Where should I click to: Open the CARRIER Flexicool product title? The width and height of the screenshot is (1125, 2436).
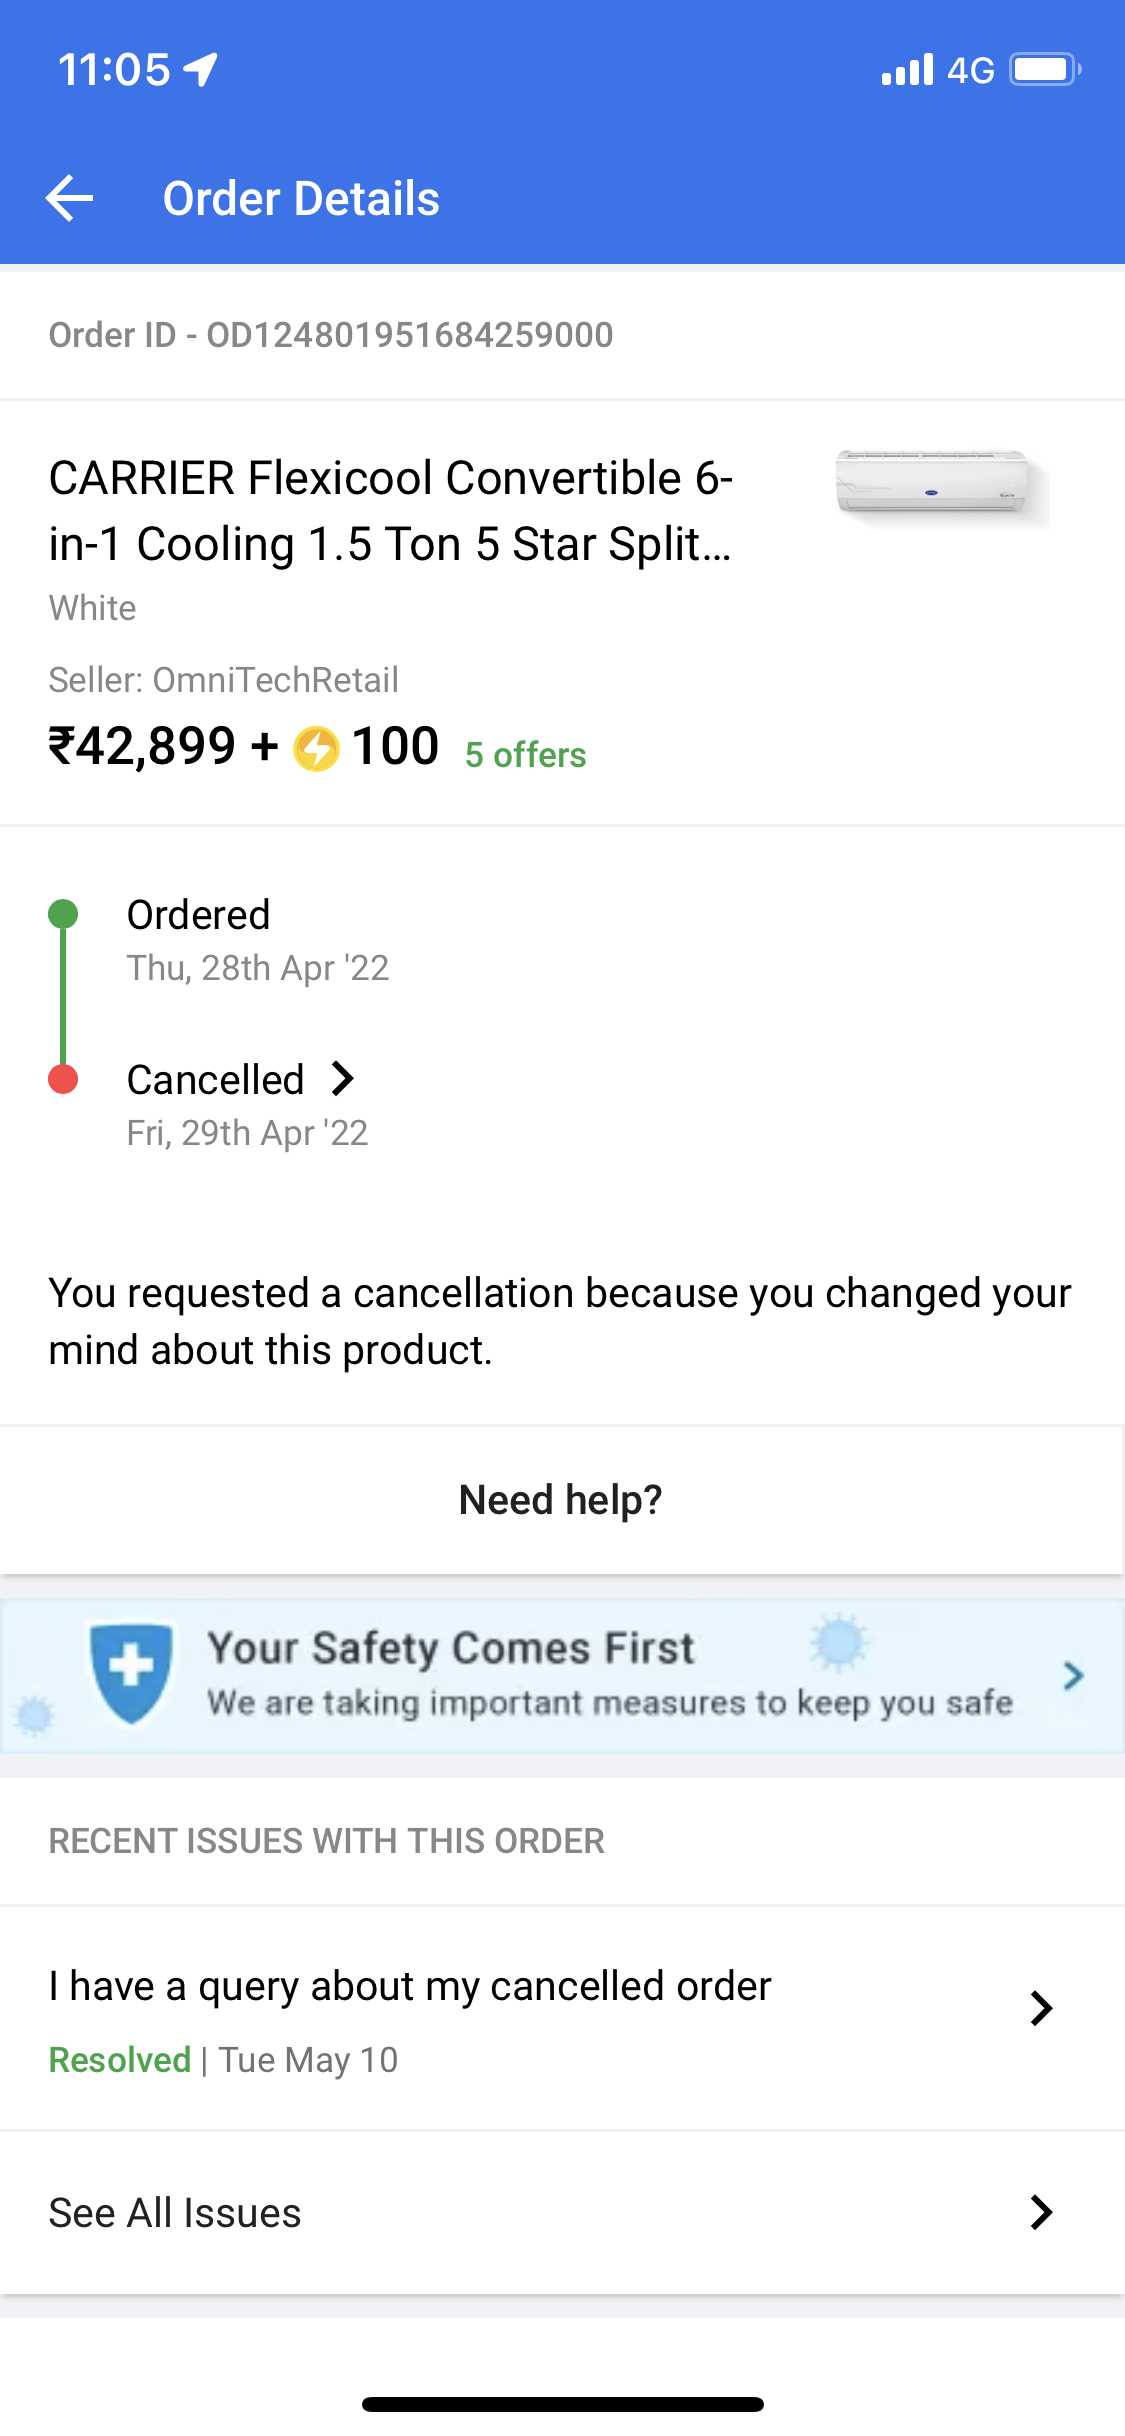pyautogui.click(x=390, y=511)
